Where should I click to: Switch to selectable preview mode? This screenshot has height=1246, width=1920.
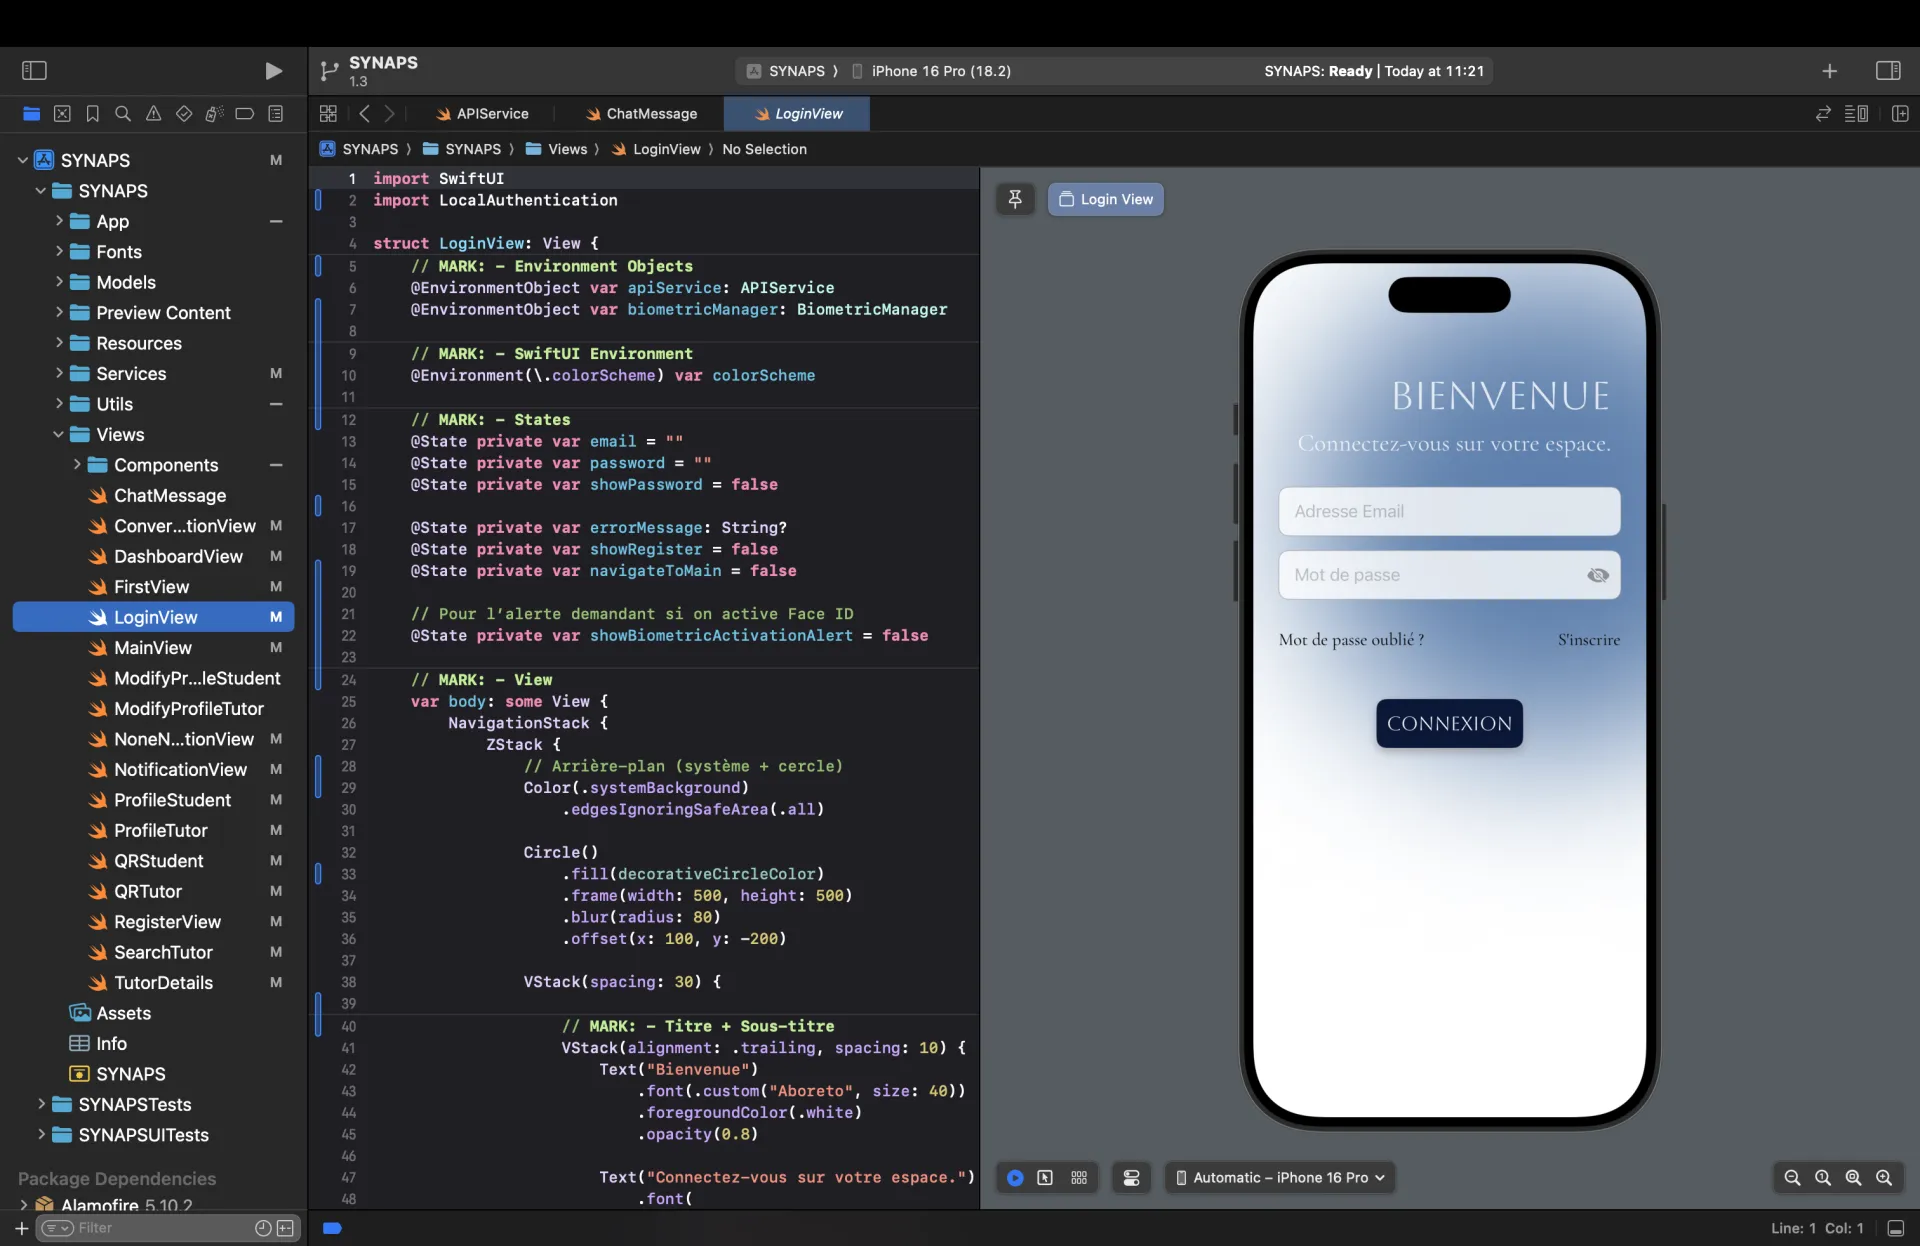tap(1045, 1178)
